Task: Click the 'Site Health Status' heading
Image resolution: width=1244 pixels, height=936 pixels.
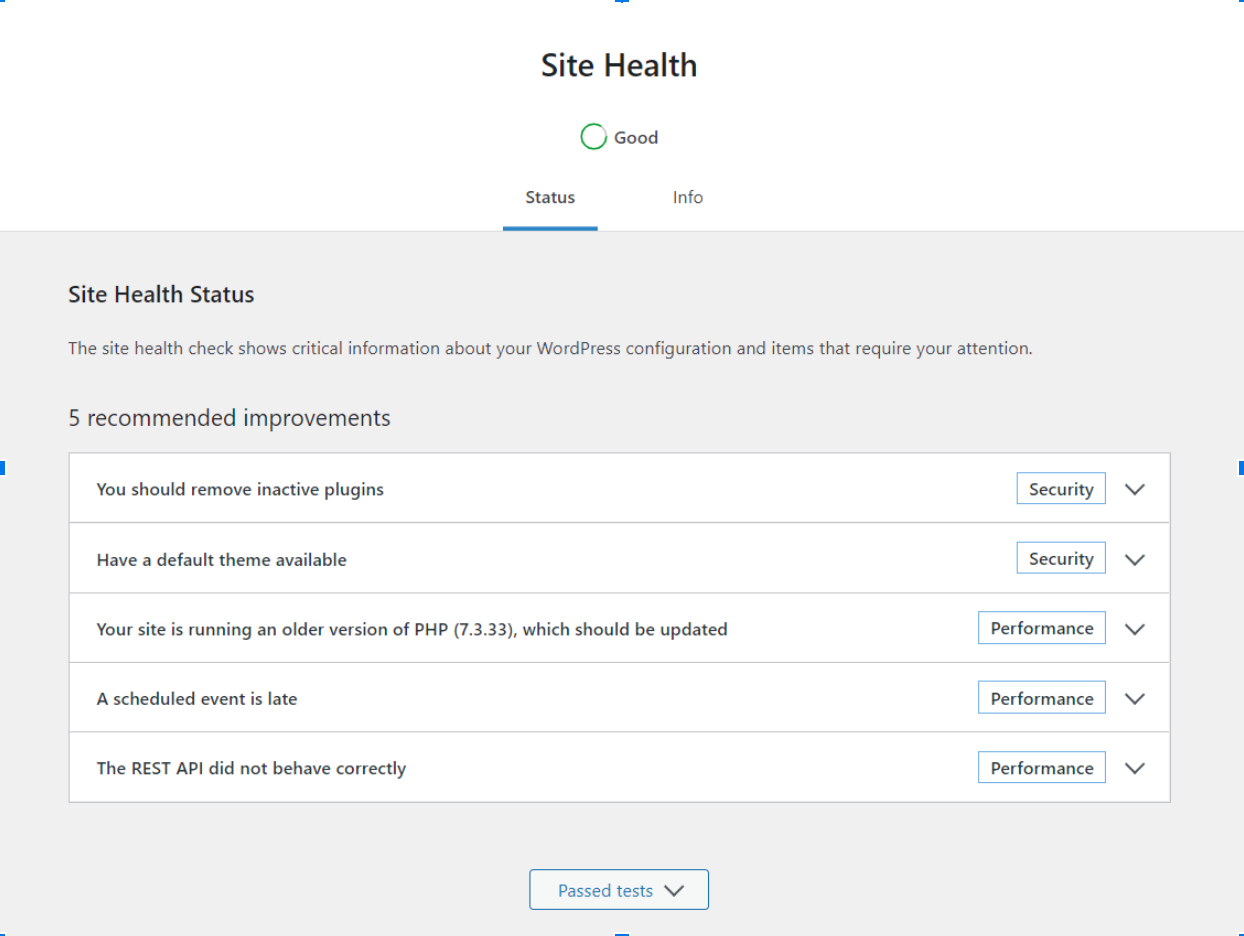Action: [161, 295]
